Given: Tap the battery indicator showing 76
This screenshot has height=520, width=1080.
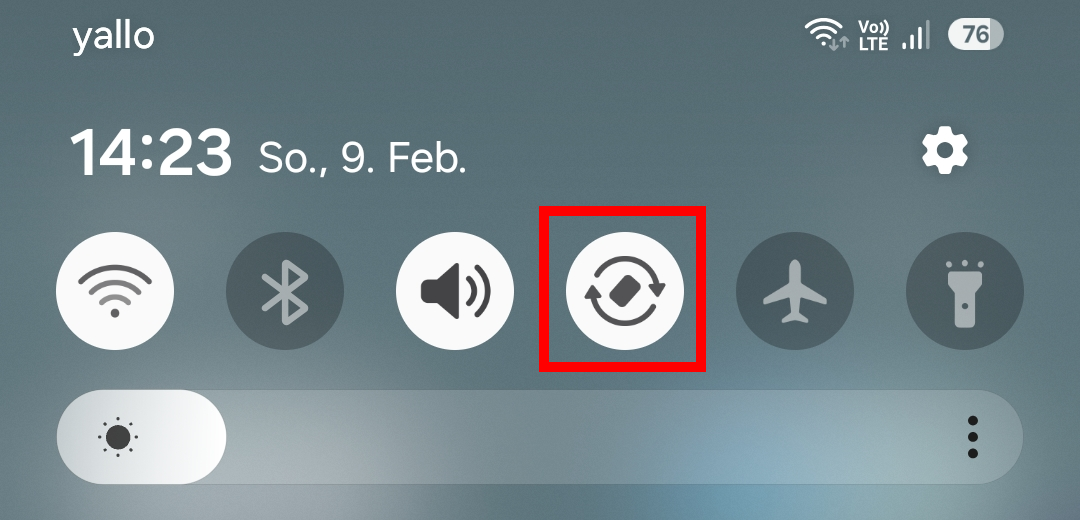Looking at the screenshot, I should coord(975,34).
